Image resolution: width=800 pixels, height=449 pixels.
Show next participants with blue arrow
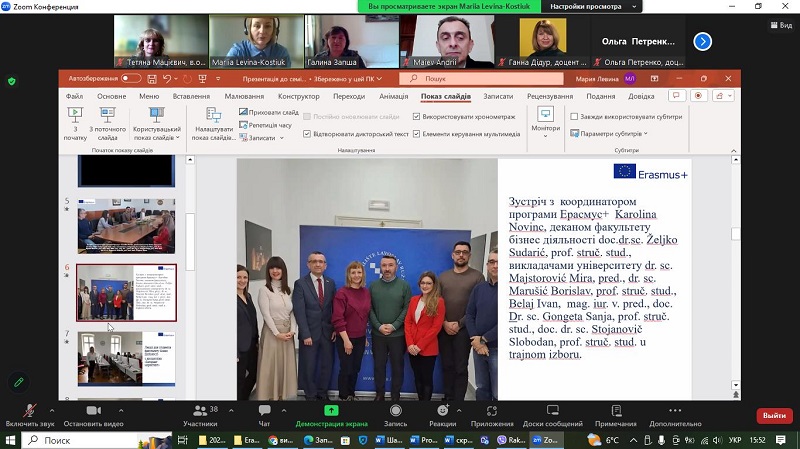703,41
